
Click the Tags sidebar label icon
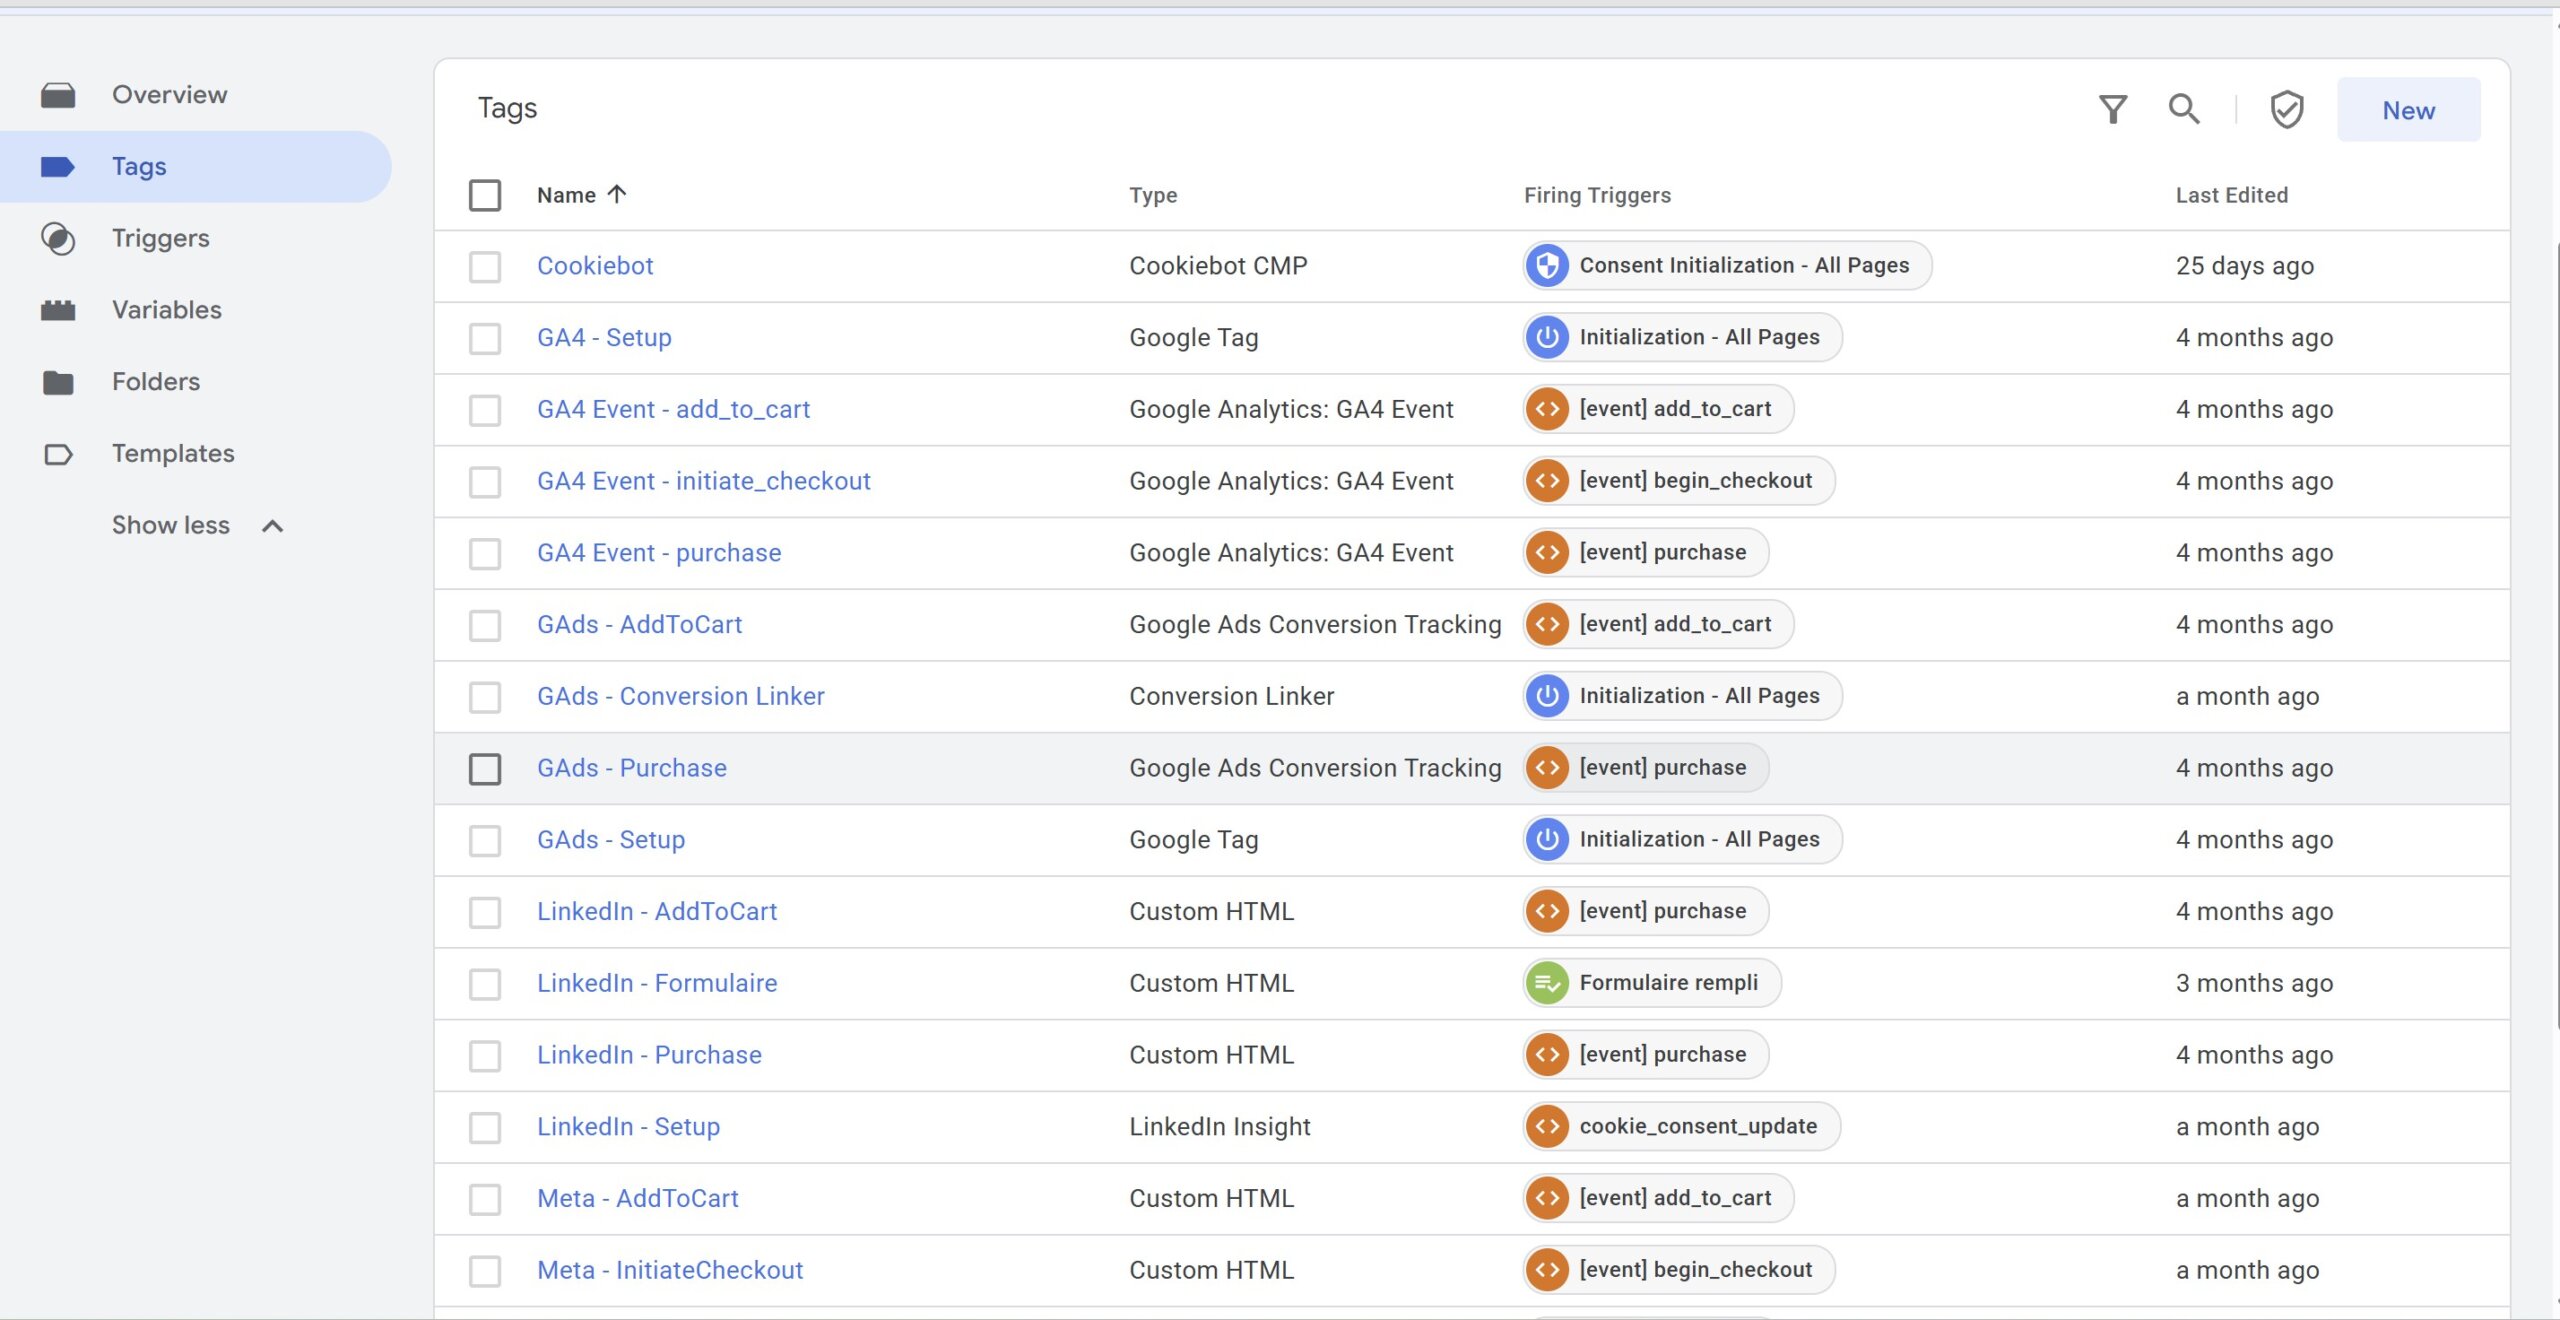click(58, 167)
